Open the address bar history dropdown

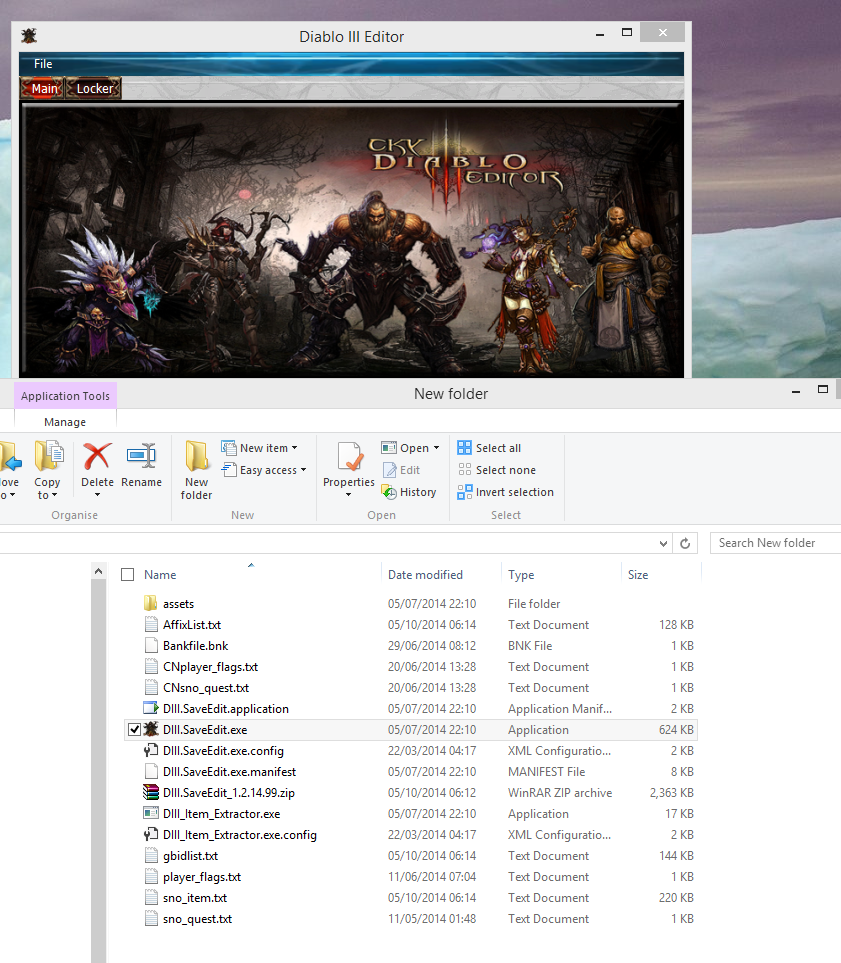(664, 543)
